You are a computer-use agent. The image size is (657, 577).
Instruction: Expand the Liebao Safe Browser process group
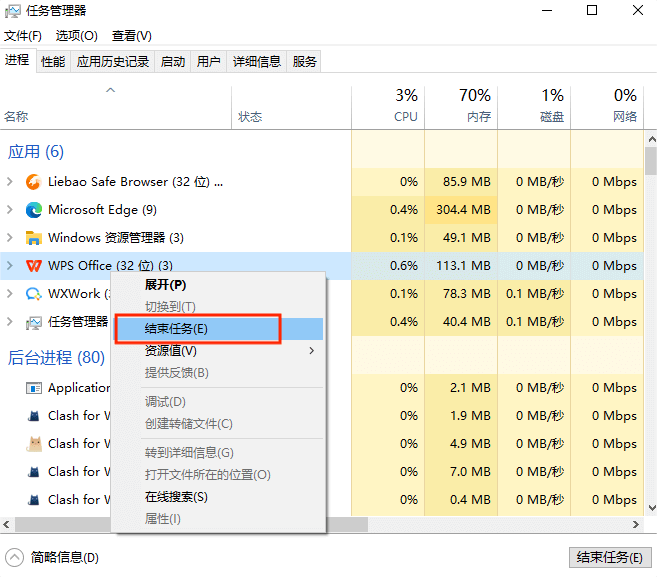(10, 182)
